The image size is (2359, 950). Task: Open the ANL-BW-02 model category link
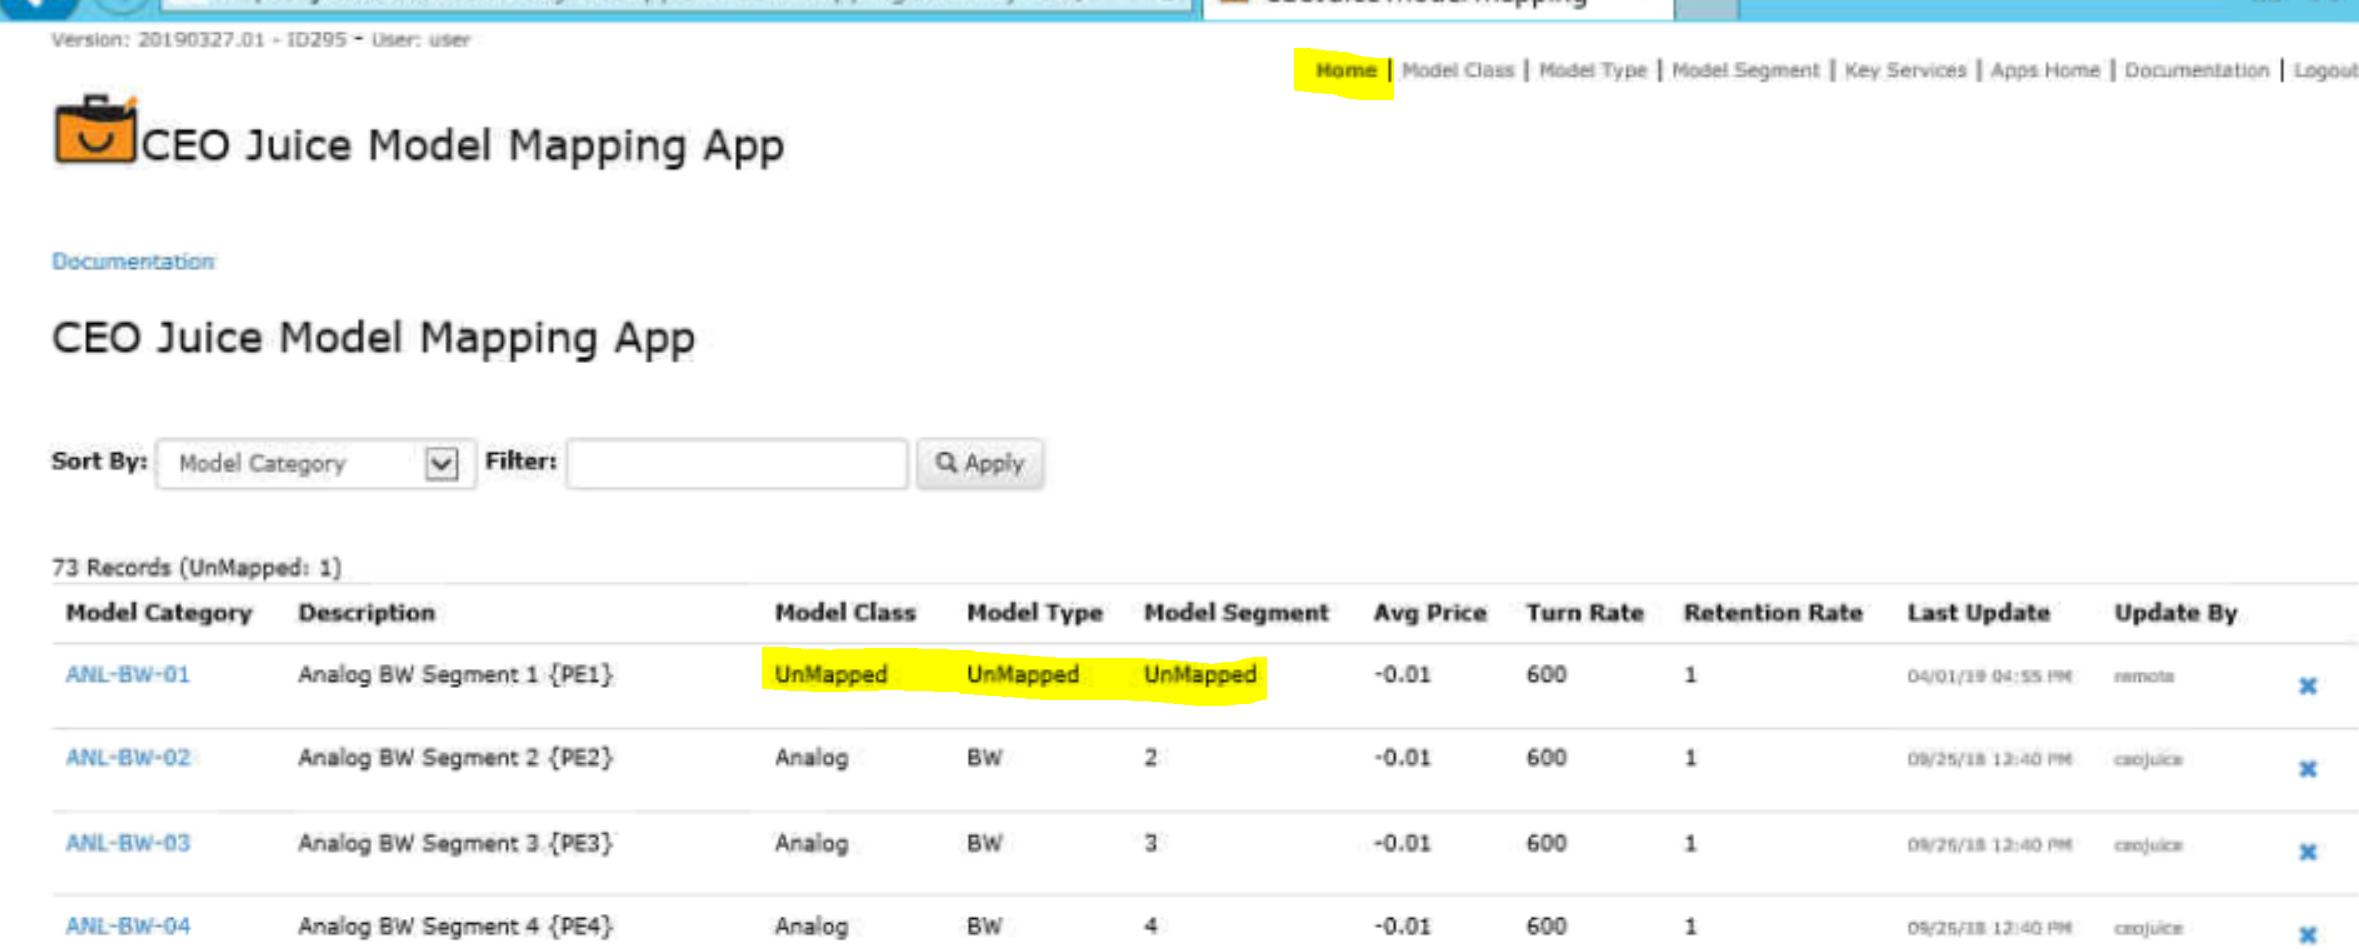[128, 758]
